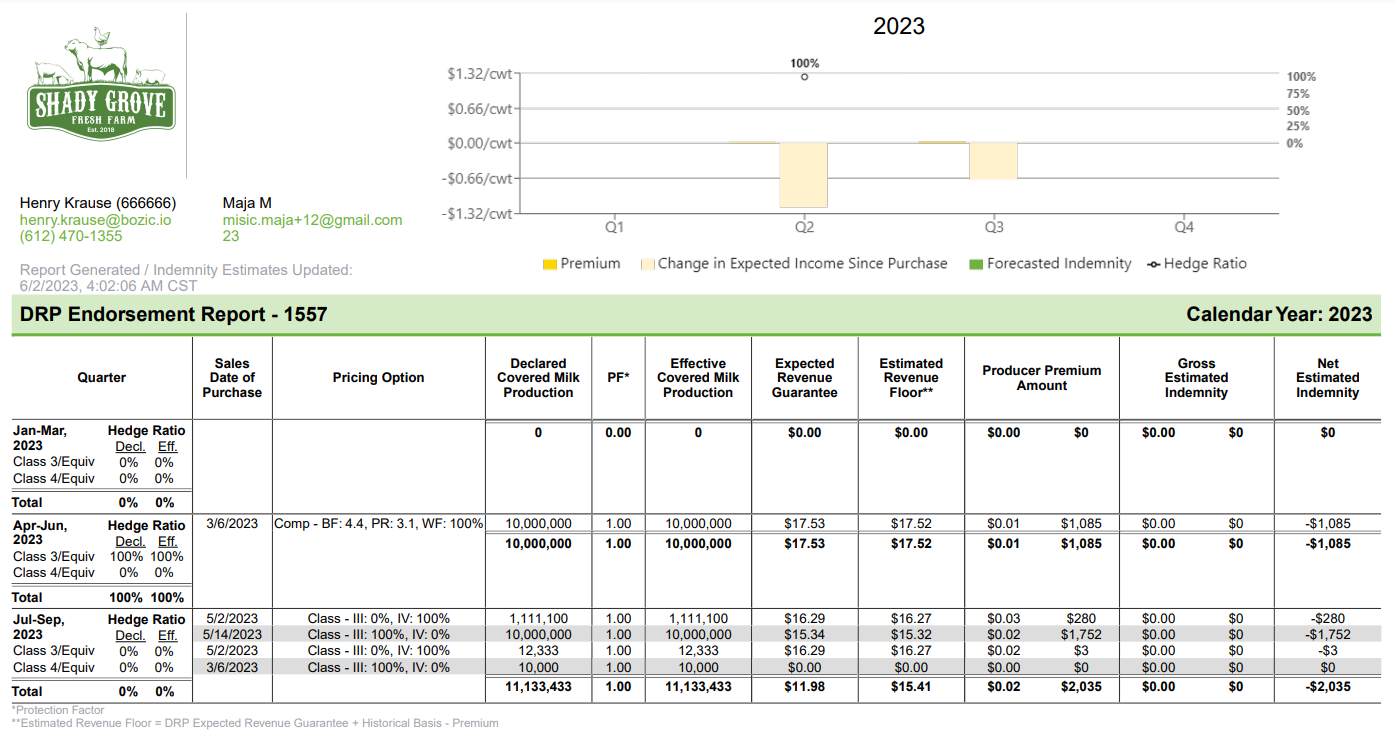Click the 1,111,100 declared production value
The width and height of the screenshot is (1395, 736).
coord(538,619)
